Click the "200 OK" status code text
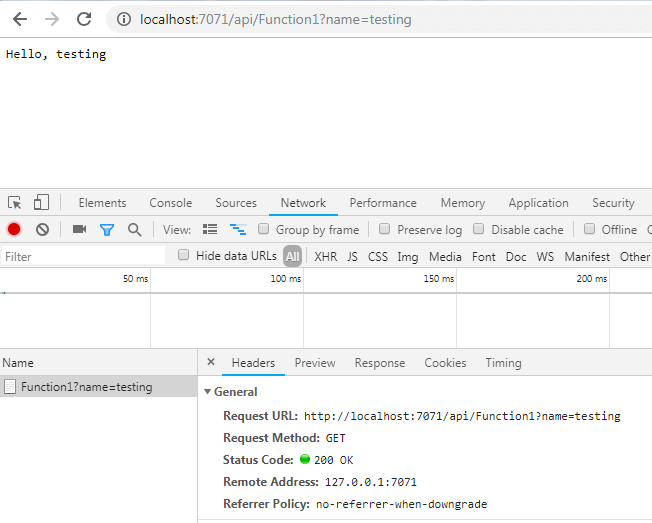Screen dimensions: 652x523 (x=333, y=460)
